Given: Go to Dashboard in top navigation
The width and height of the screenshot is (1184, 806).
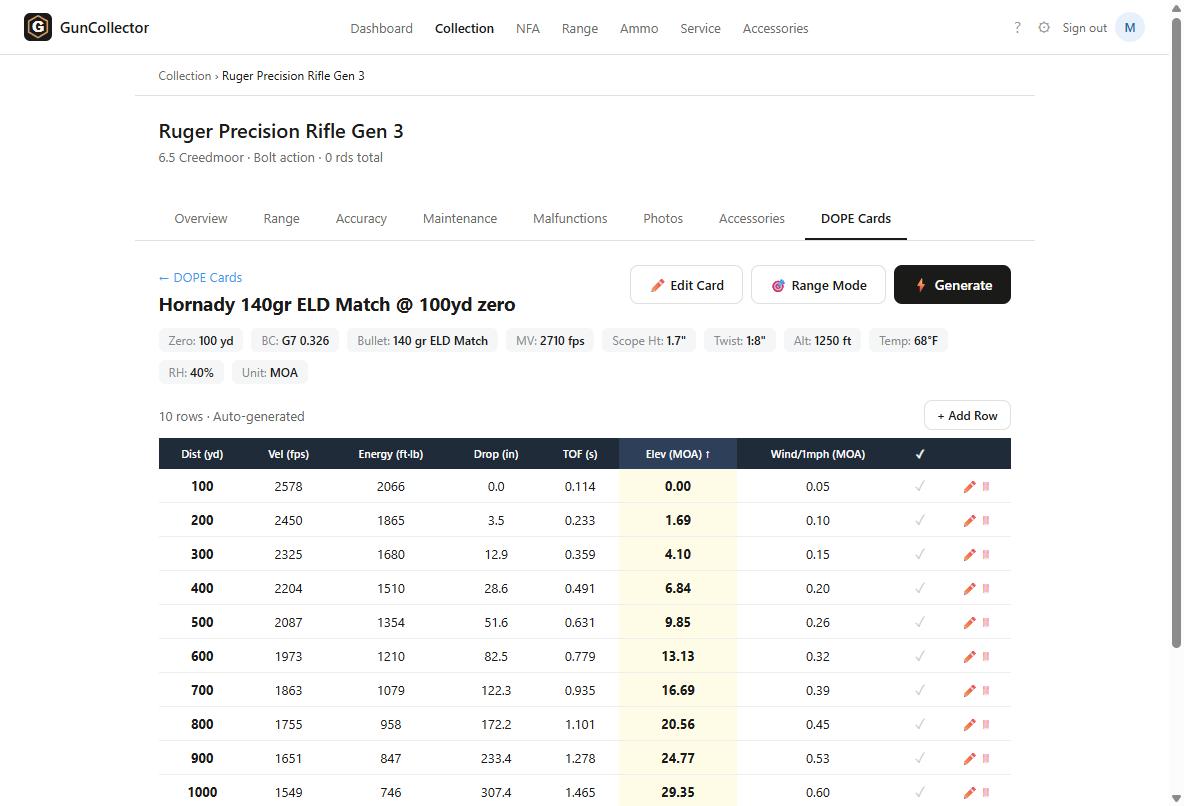Looking at the screenshot, I should click(x=381, y=28).
